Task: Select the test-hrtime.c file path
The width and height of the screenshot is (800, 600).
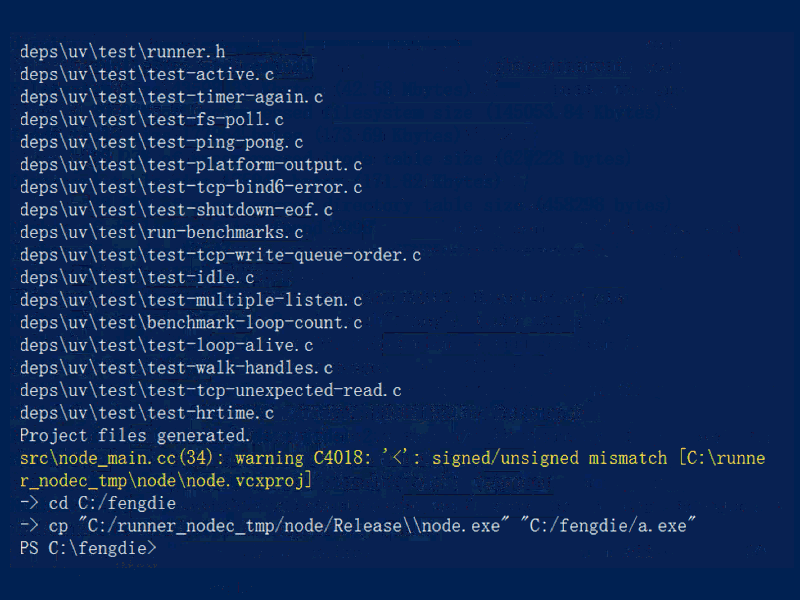Action: click(147, 413)
